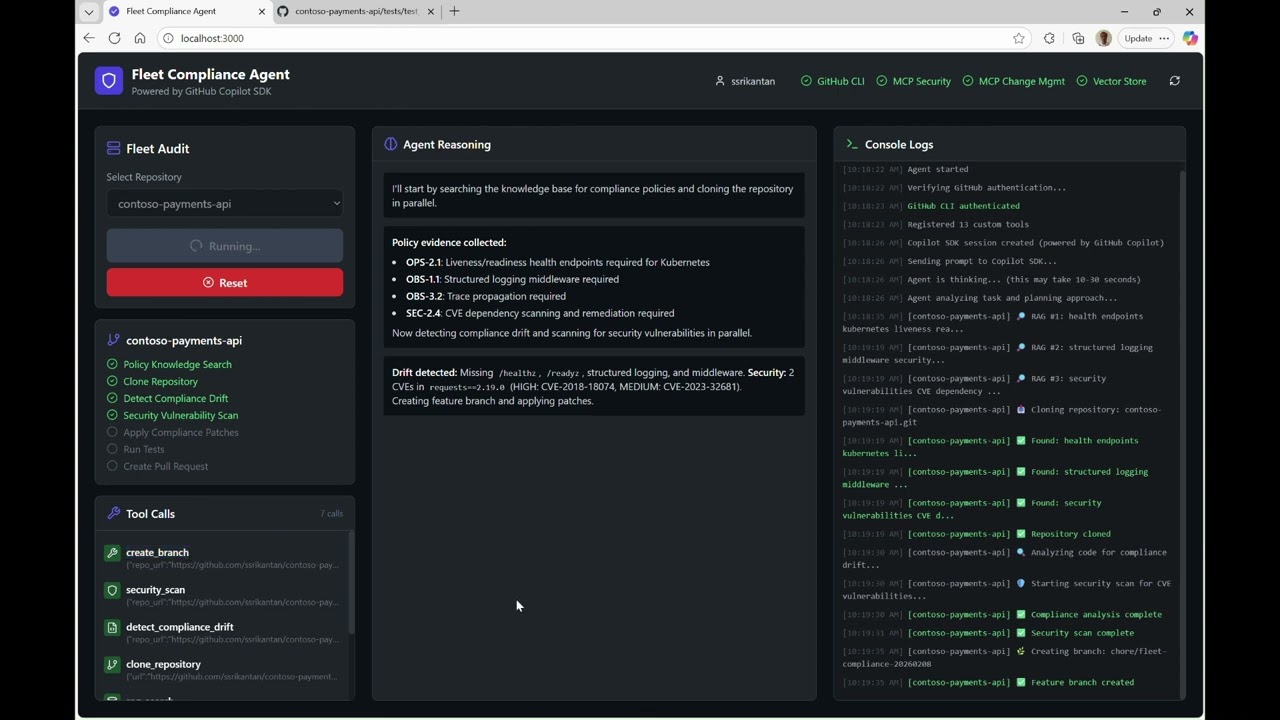Open the Select Repository dropdown
Image resolution: width=1280 pixels, height=720 pixels.
click(225, 203)
